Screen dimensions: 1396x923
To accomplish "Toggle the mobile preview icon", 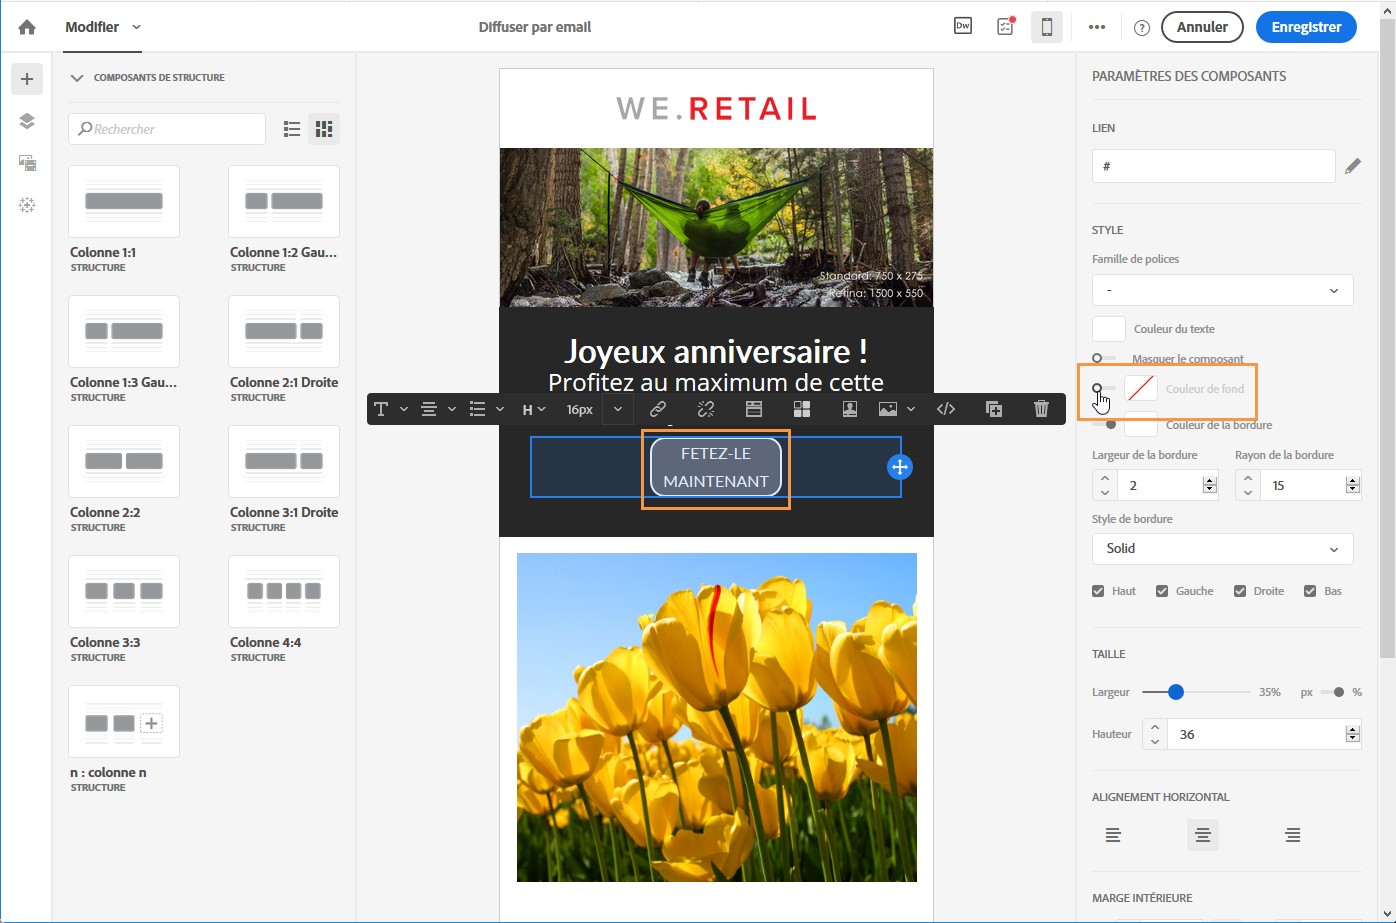I will click(x=1047, y=27).
